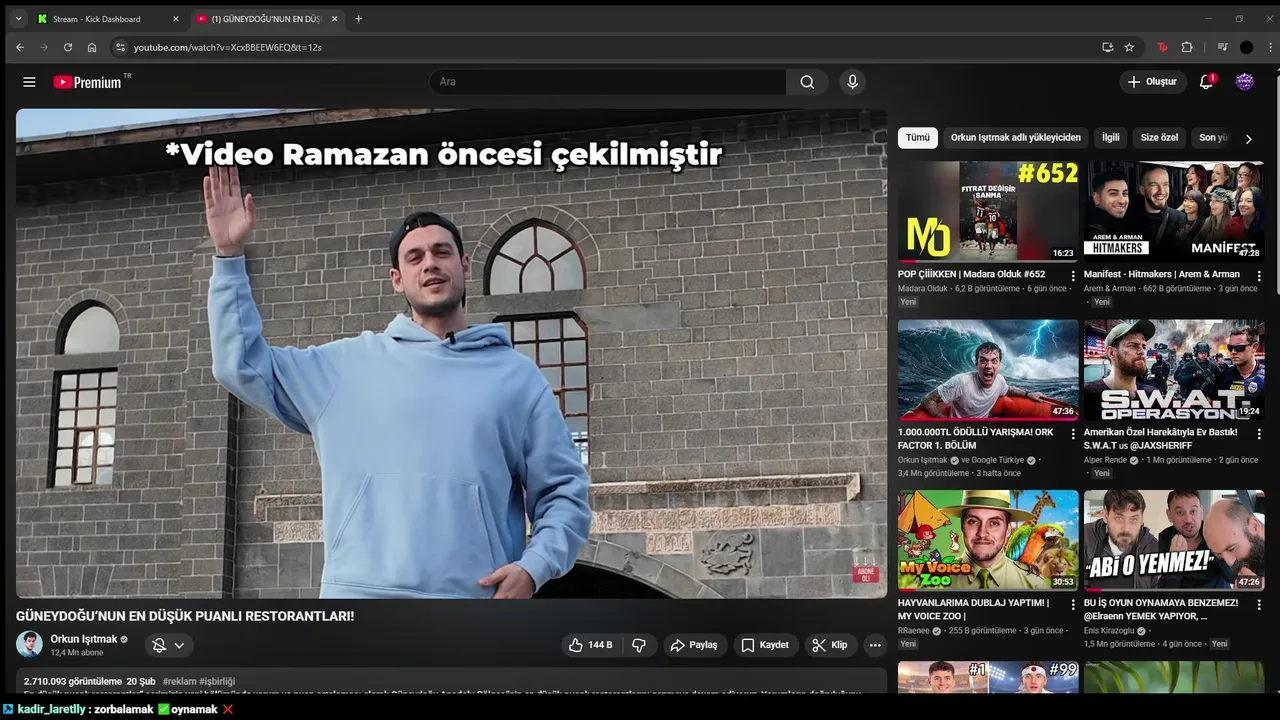This screenshot has height=720, width=1280.
Task: Open browser extensions puzzle icon
Action: [1187, 47]
